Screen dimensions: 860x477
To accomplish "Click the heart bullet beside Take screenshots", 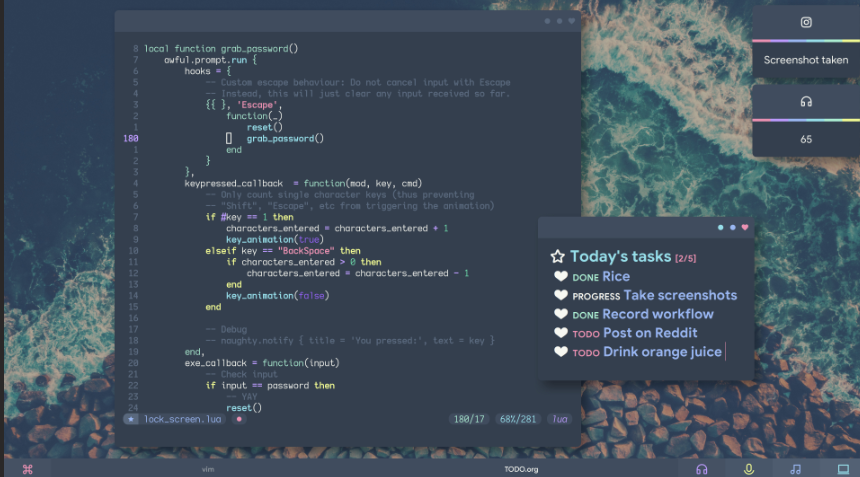I will [x=561, y=296].
